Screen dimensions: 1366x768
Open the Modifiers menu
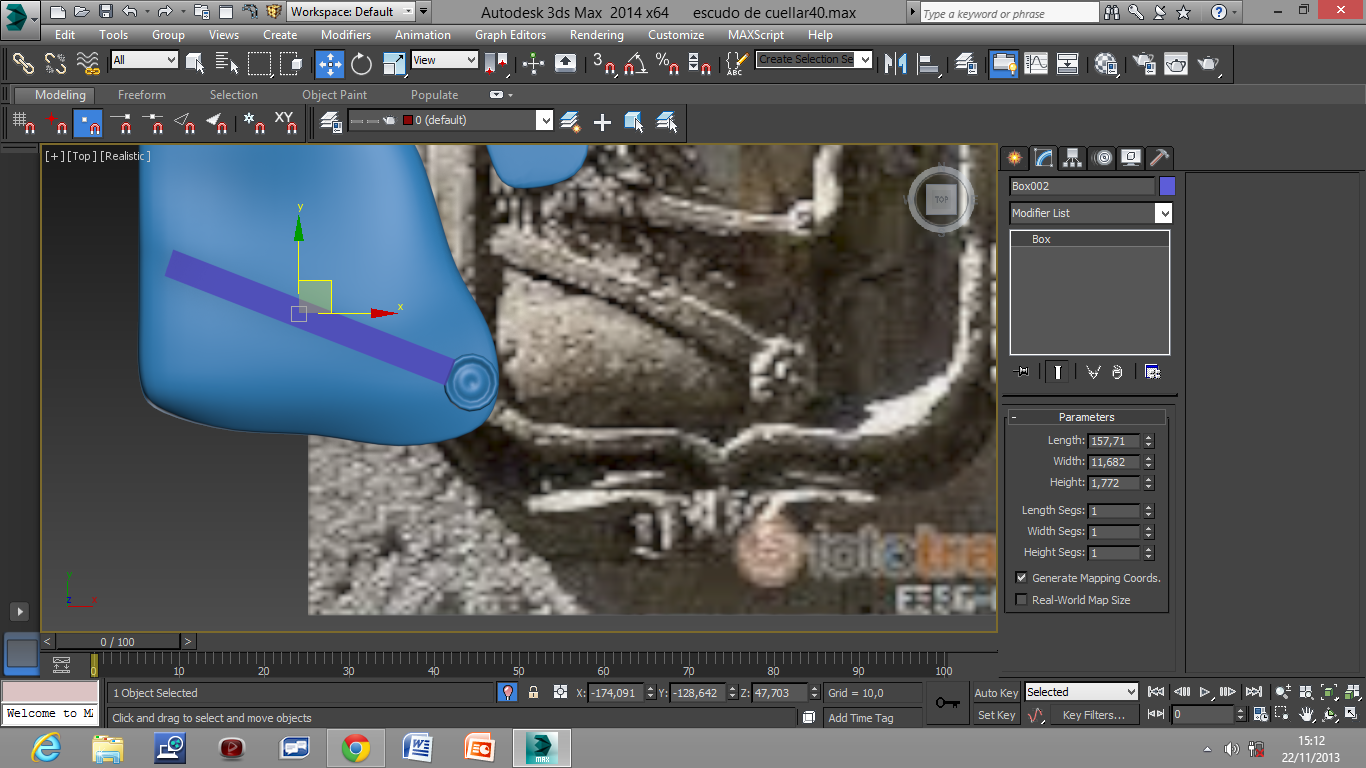(x=346, y=35)
